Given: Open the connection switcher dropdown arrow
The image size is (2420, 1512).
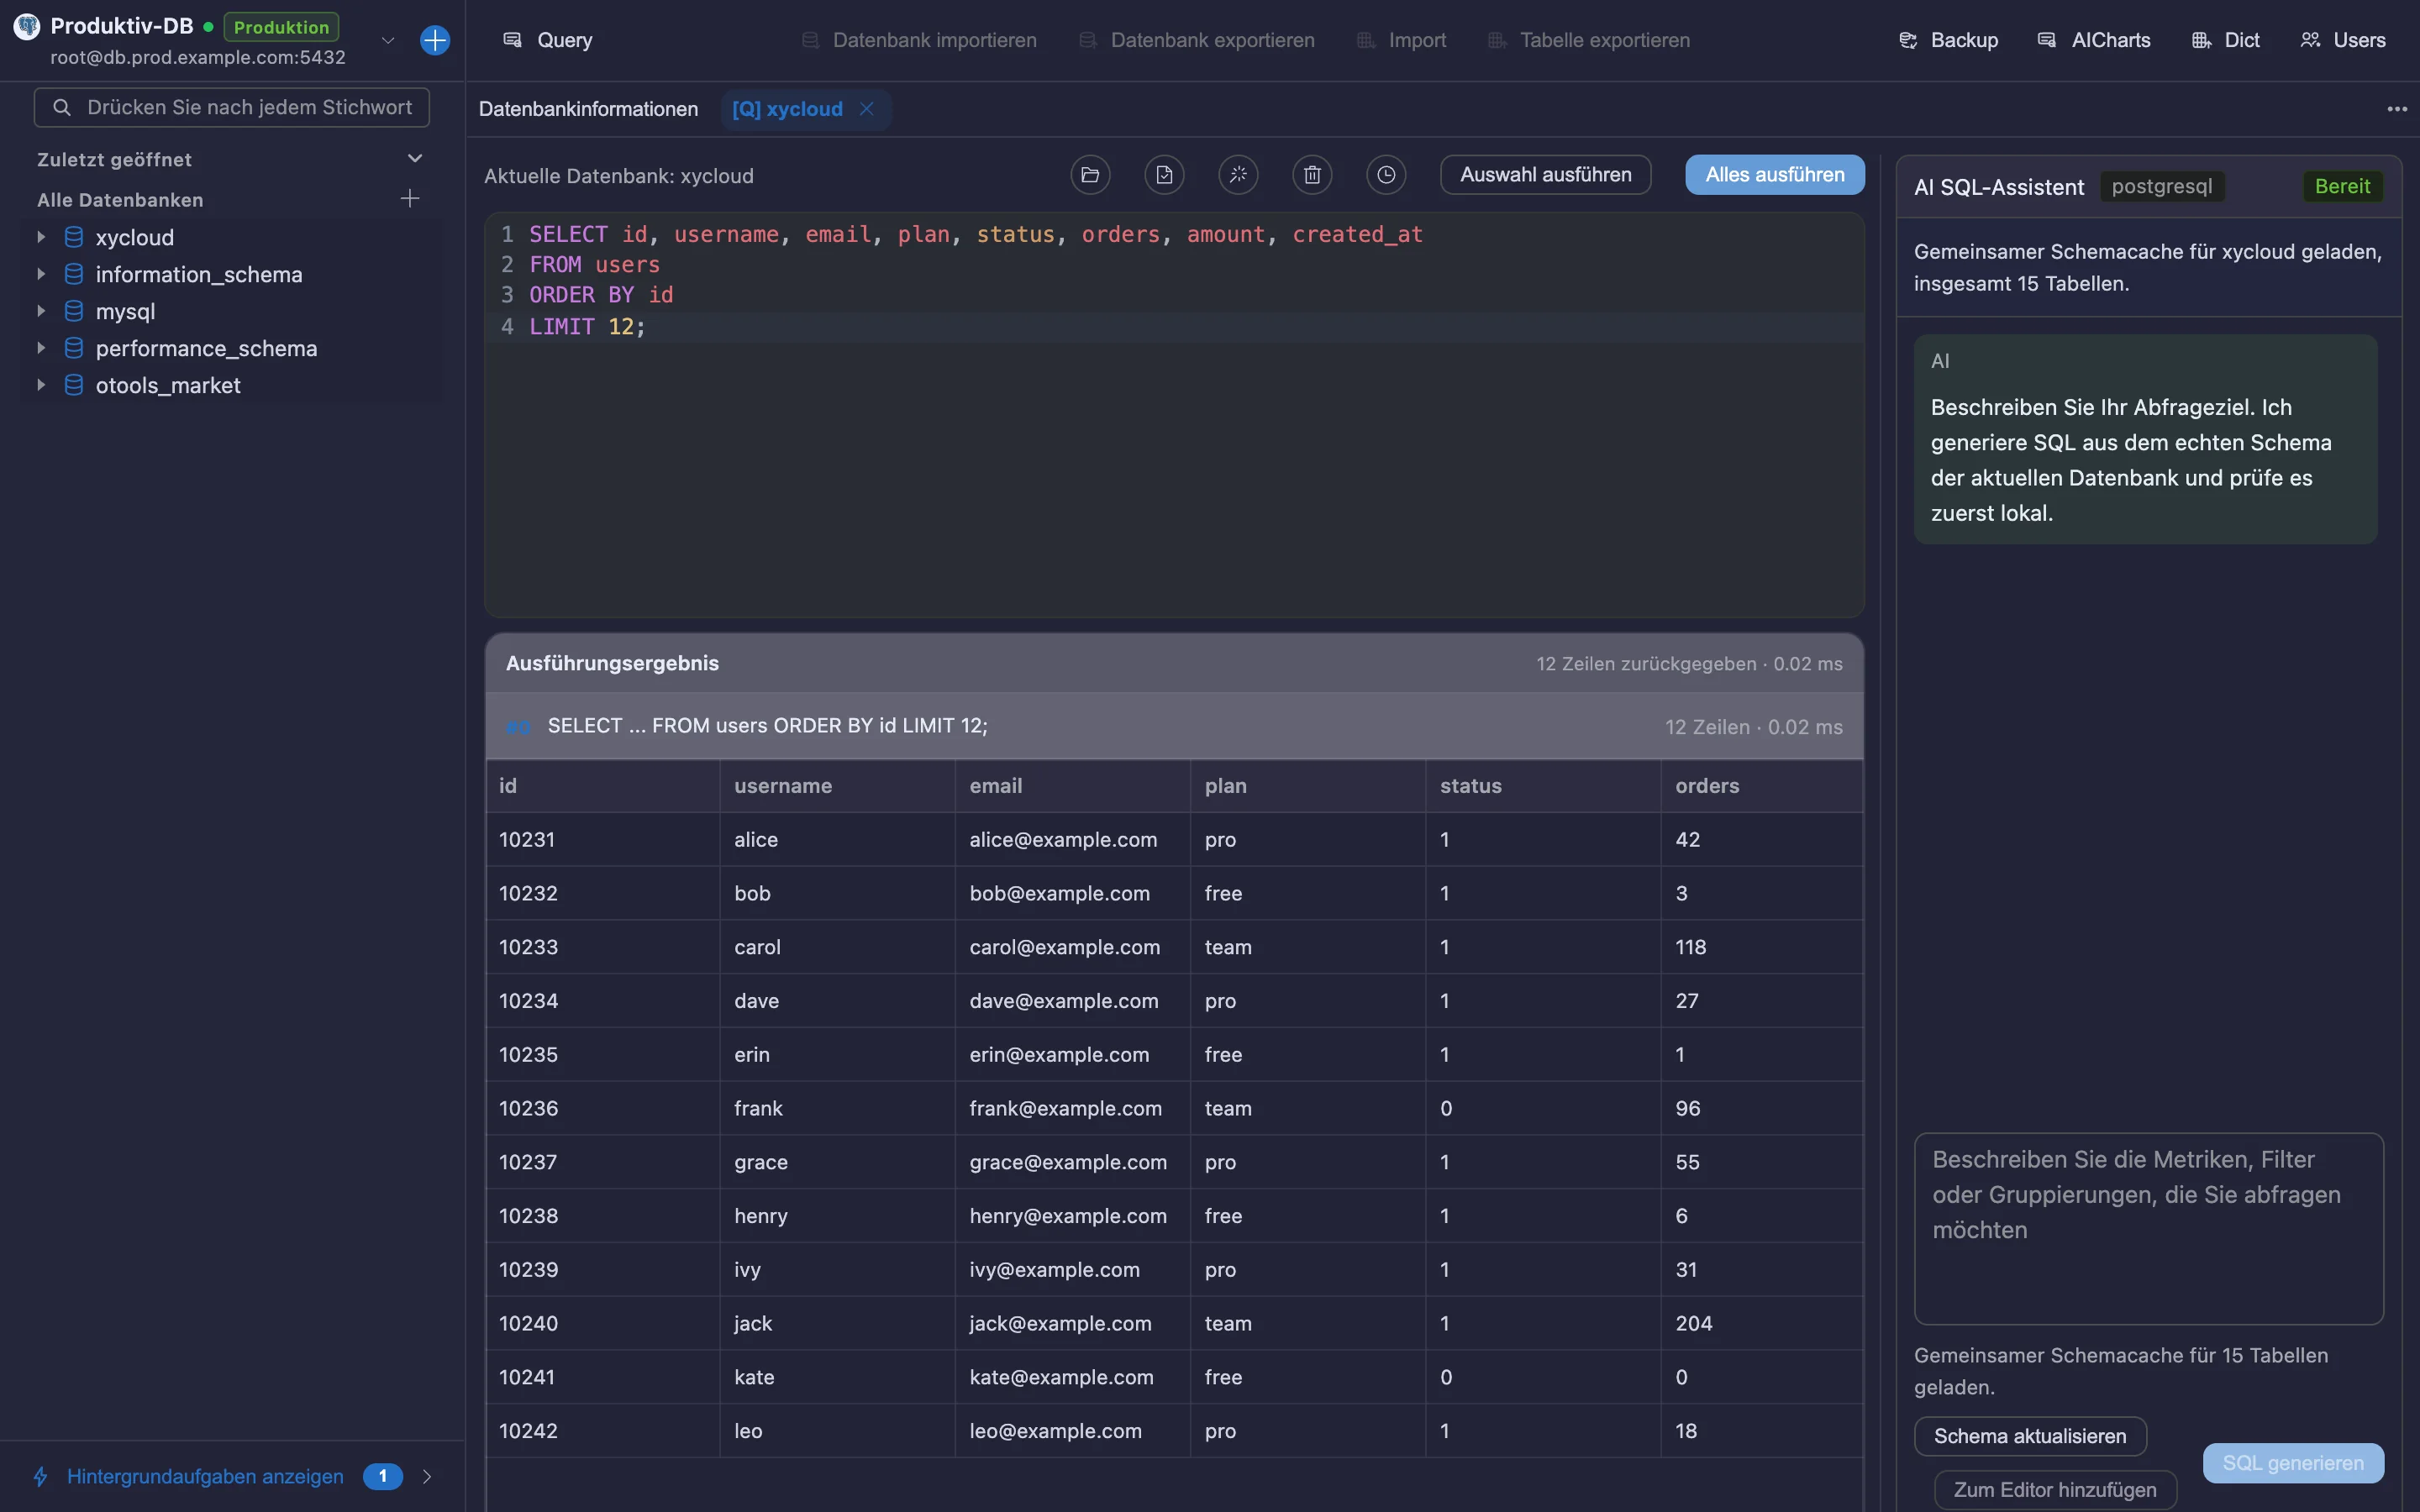Looking at the screenshot, I should pos(388,40).
